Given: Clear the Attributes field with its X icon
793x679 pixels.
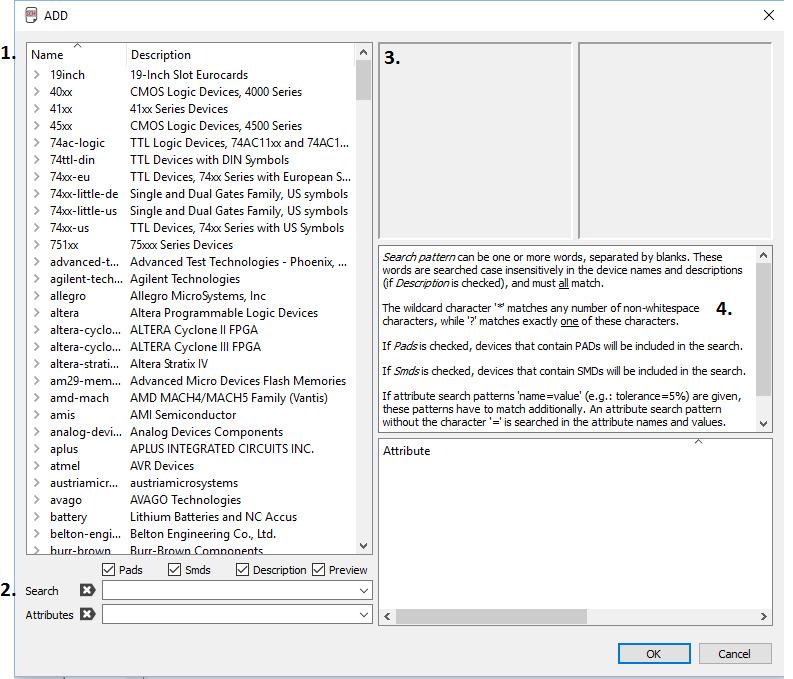Looking at the screenshot, I should 87,614.
